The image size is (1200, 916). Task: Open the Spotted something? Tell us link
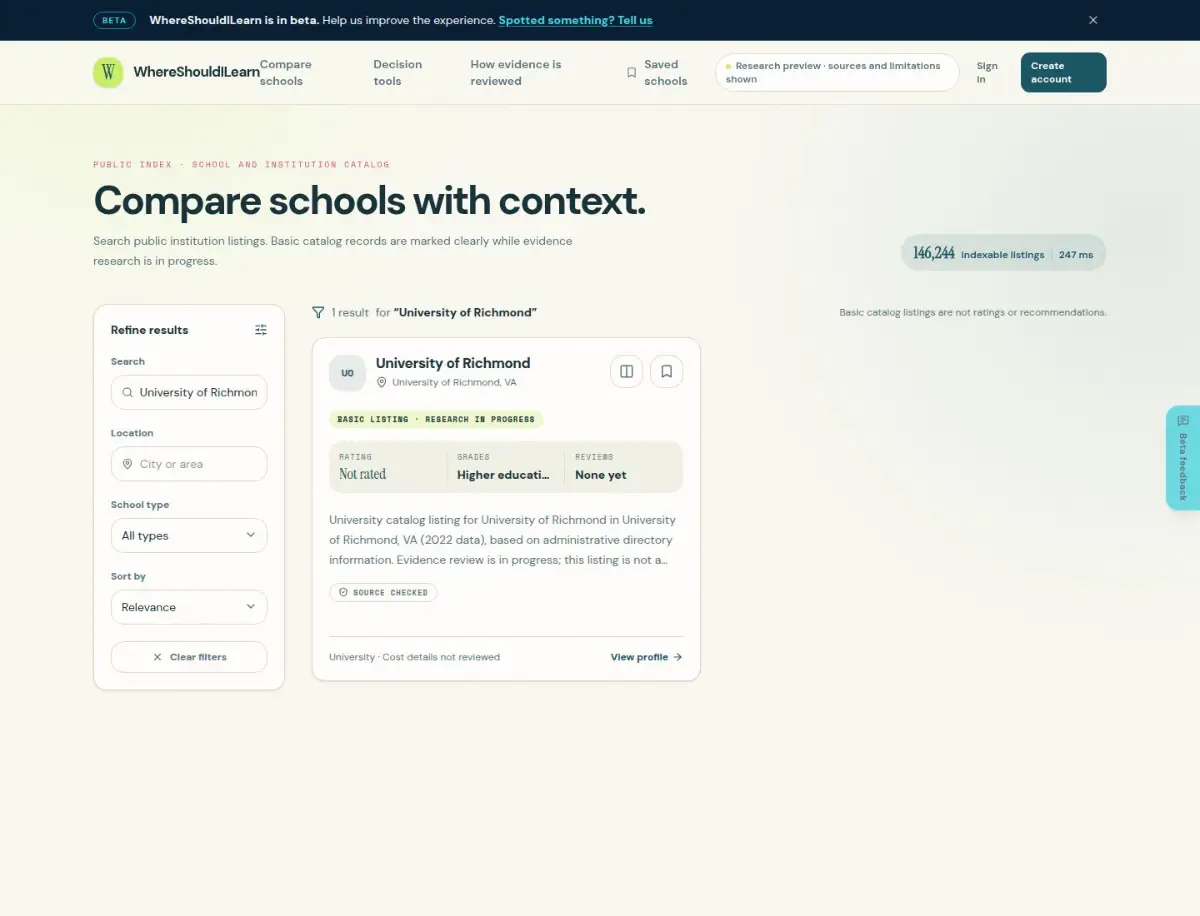tap(575, 20)
